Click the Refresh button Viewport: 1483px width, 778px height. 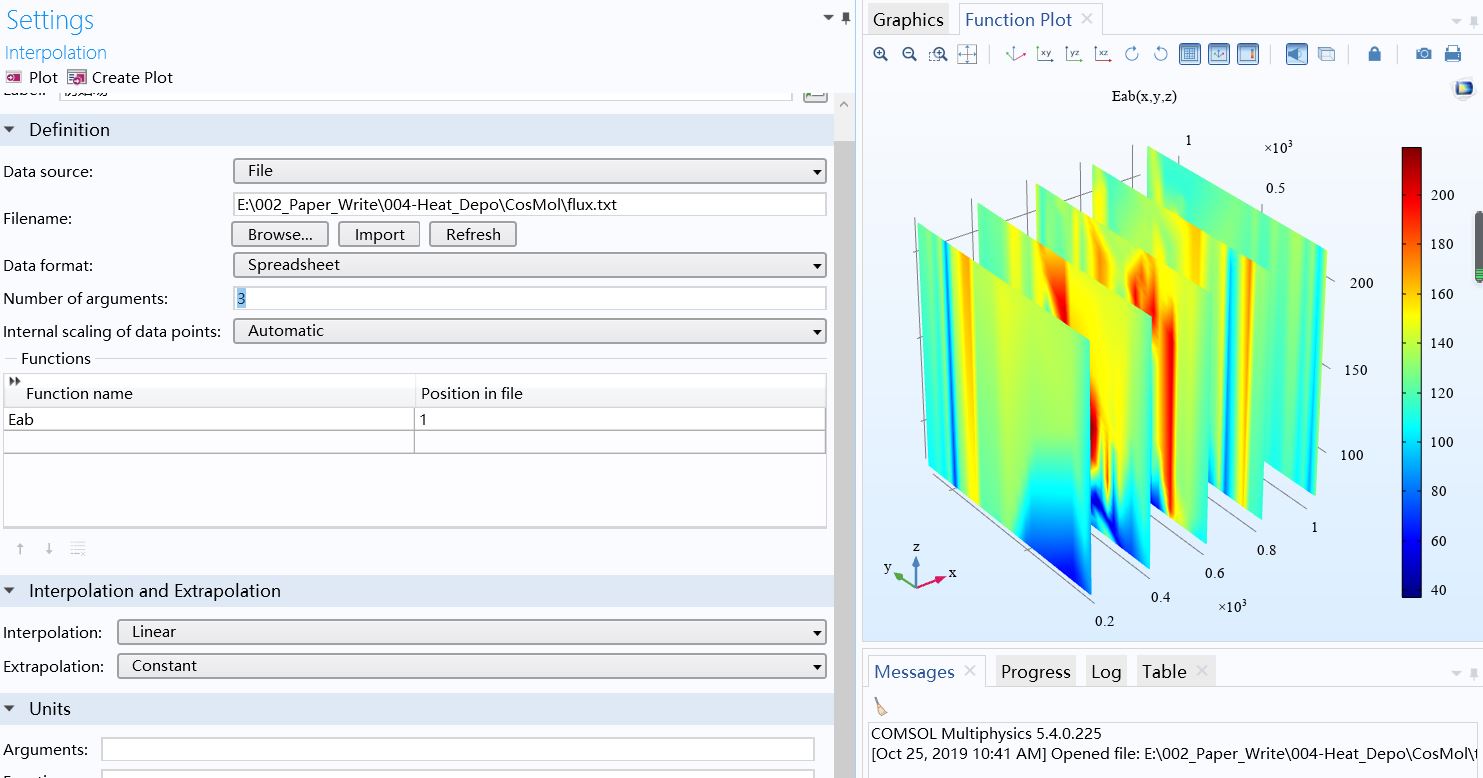click(473, 234)
